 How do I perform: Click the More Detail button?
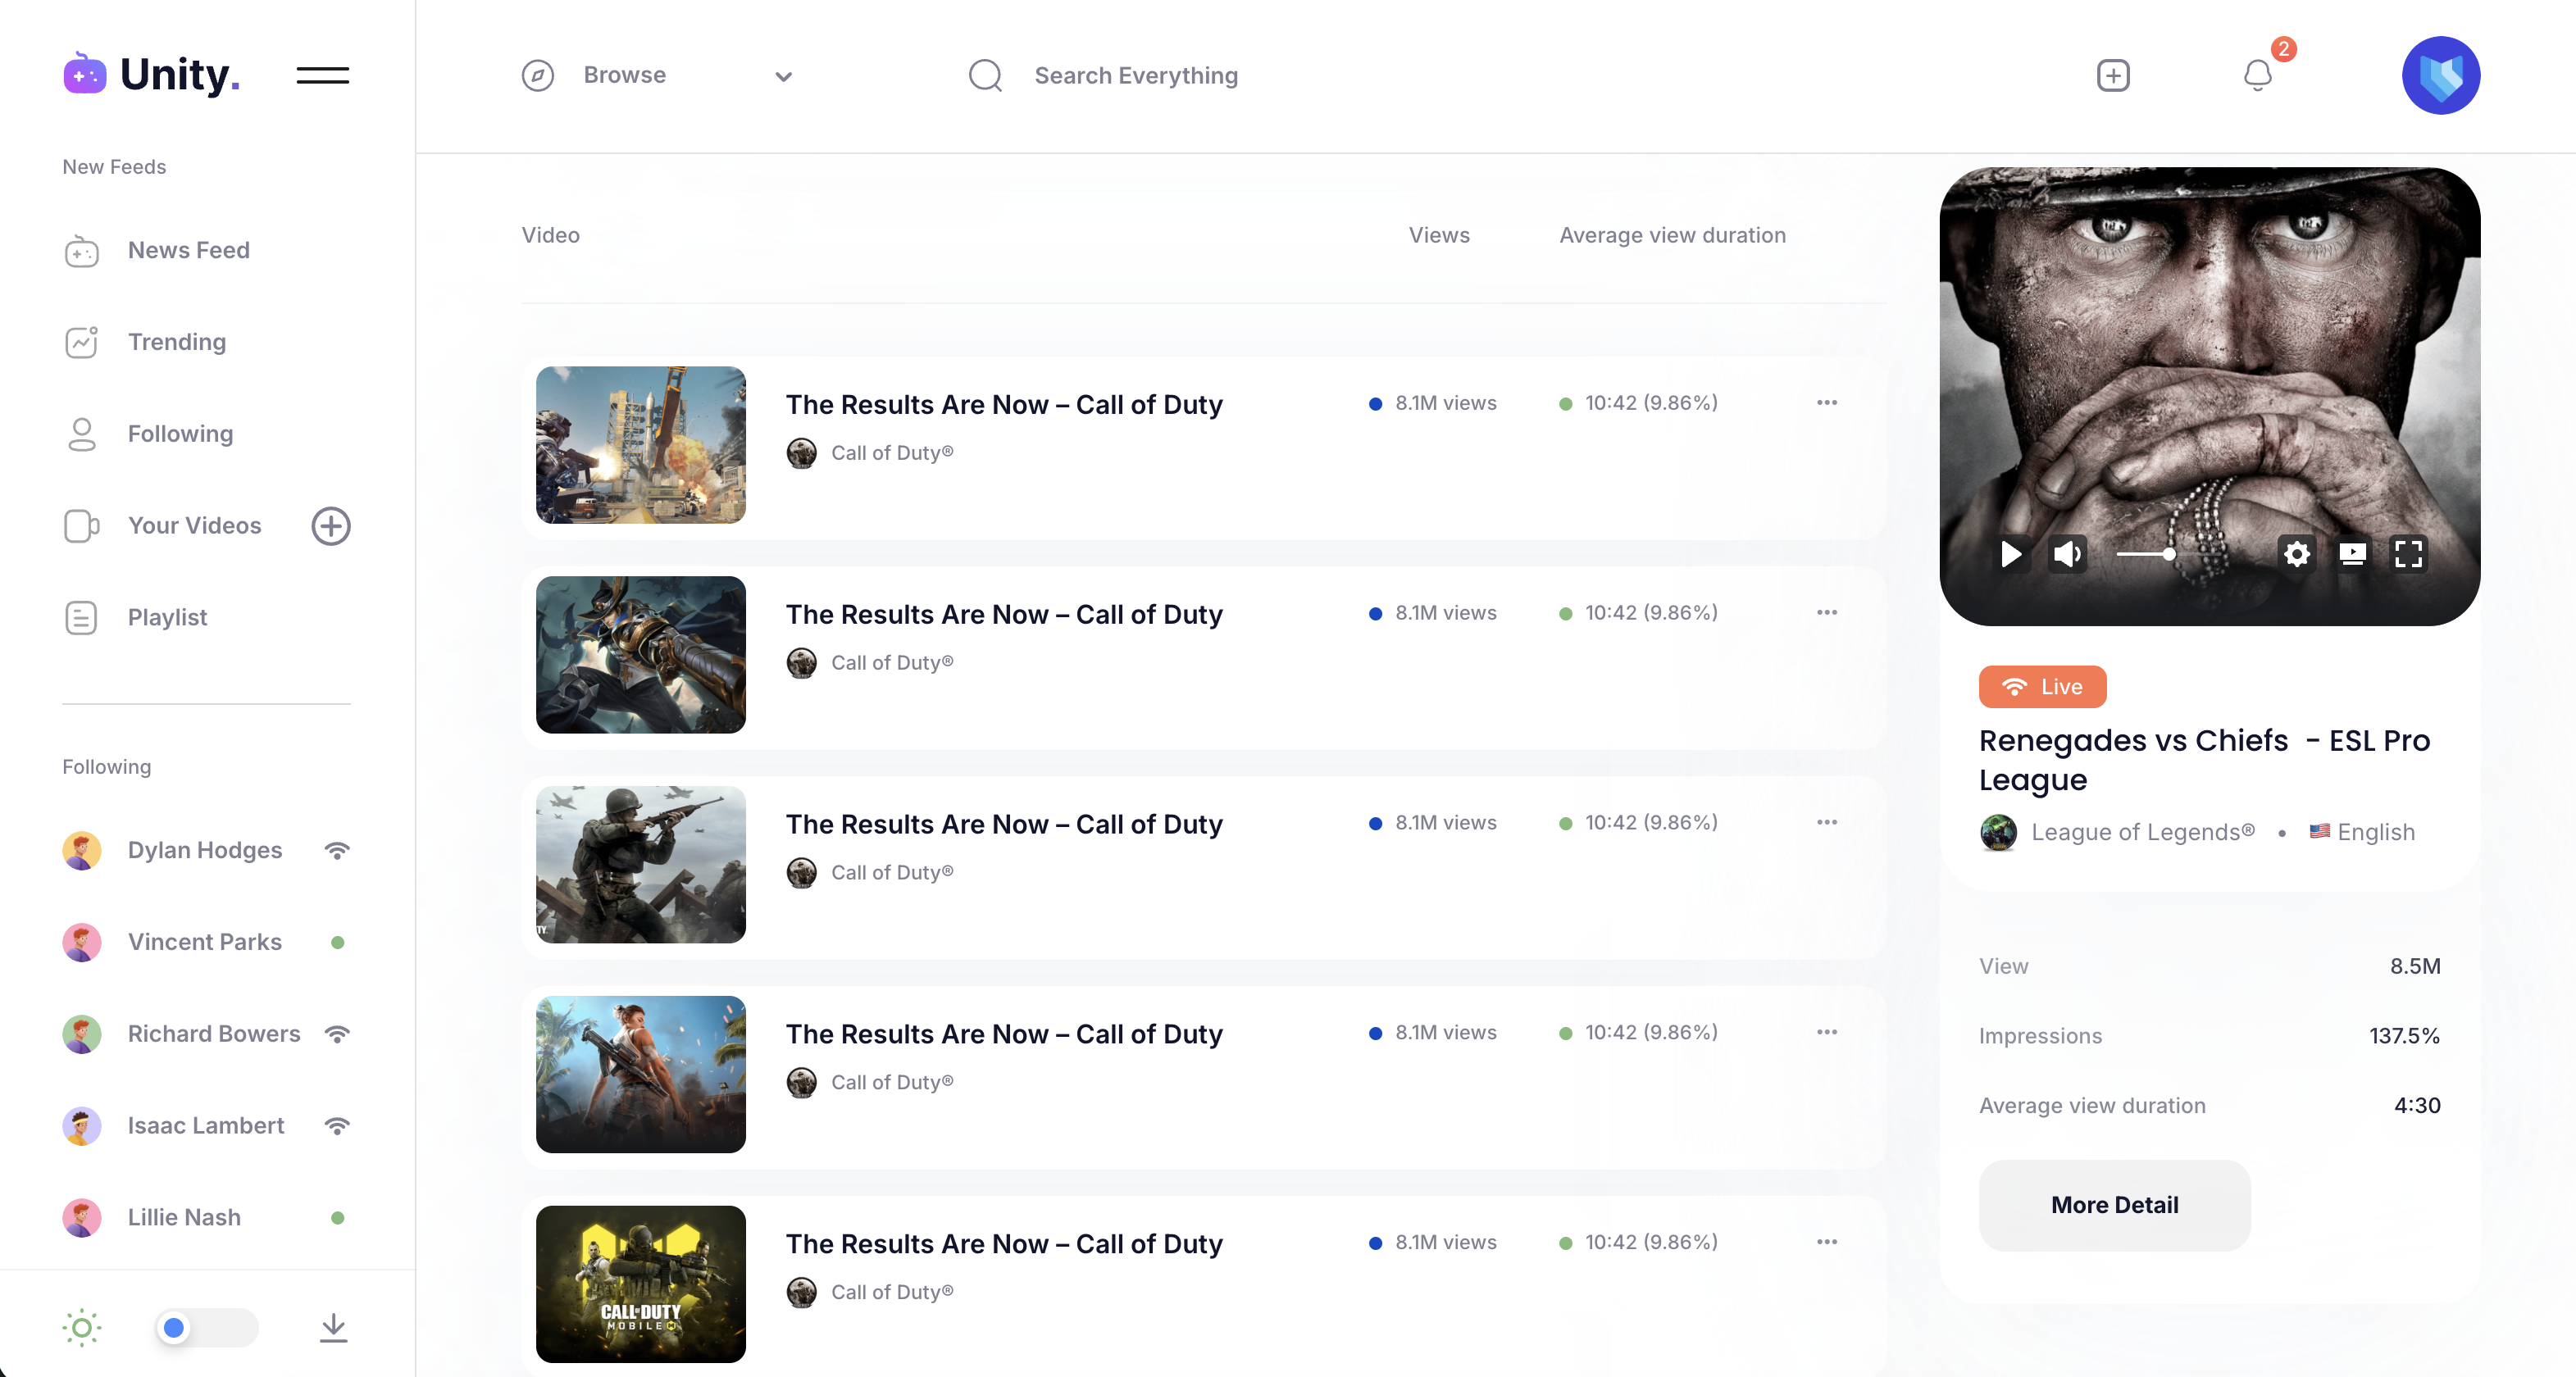pyautogui.click(x=2114, y=1206)
